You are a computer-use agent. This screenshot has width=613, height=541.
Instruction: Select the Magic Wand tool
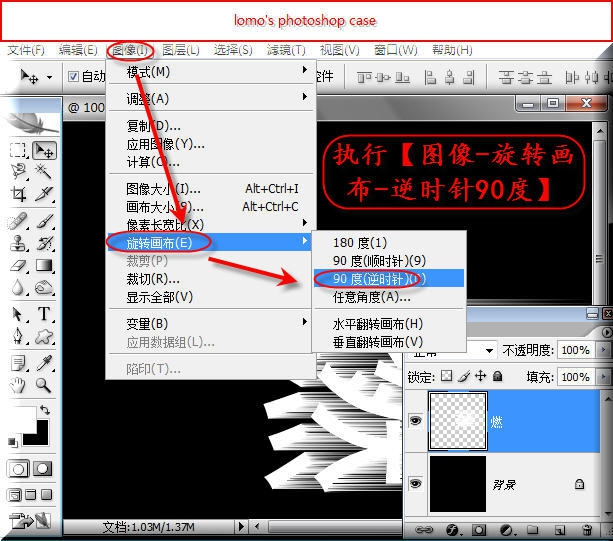pos(43,171)
